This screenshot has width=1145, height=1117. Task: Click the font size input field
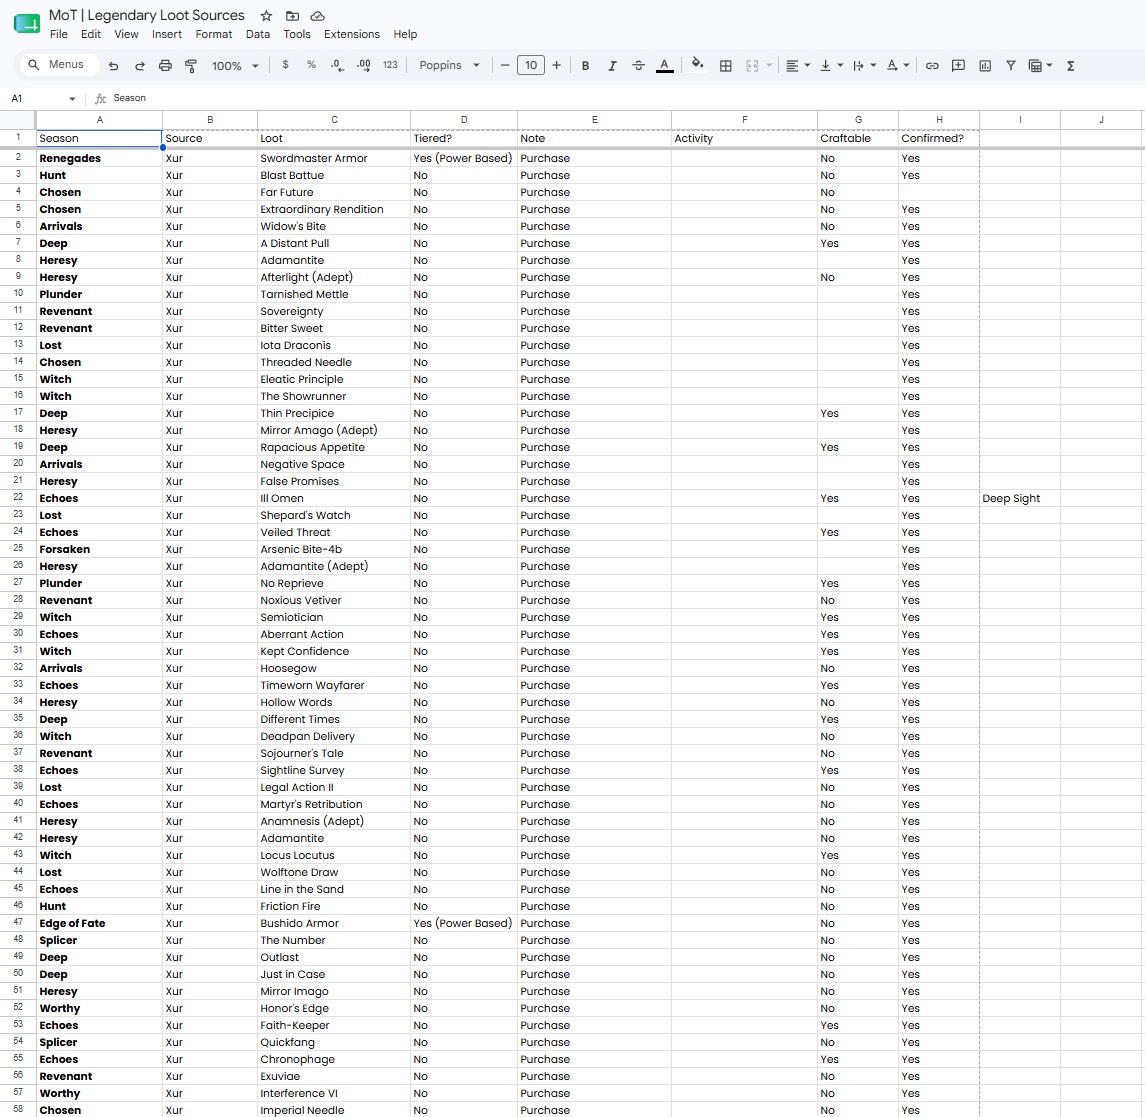[x=531, y=65]
